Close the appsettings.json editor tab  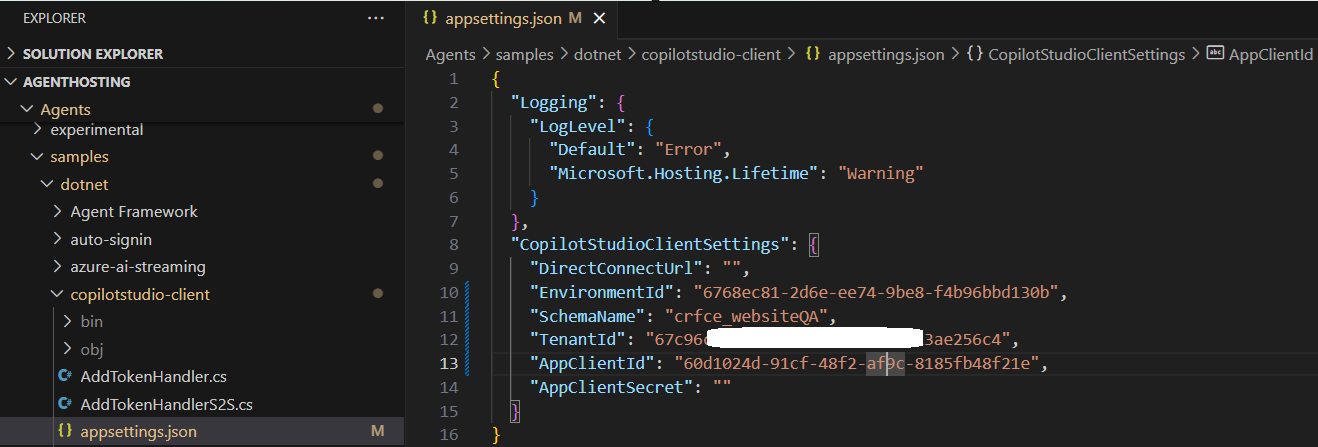(599, 18)
